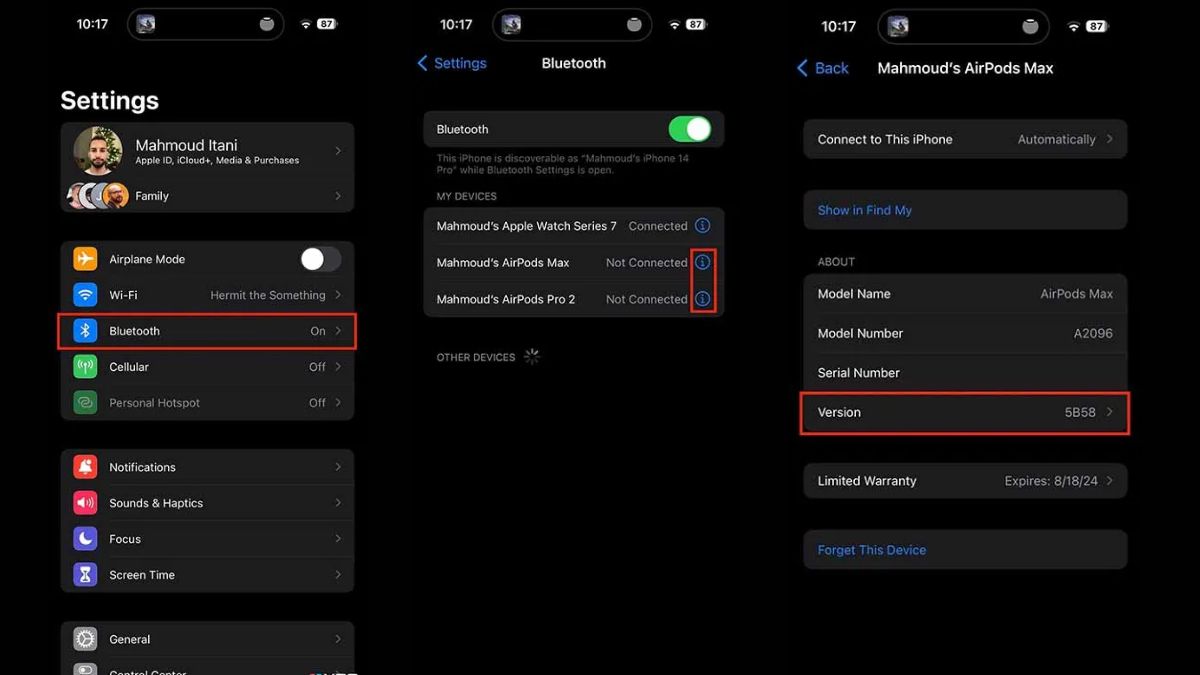Tap the battery indicator in middle screen's status bar
Image resolution: width=1200 pixels, height=675 pixels.
[696, 24]
